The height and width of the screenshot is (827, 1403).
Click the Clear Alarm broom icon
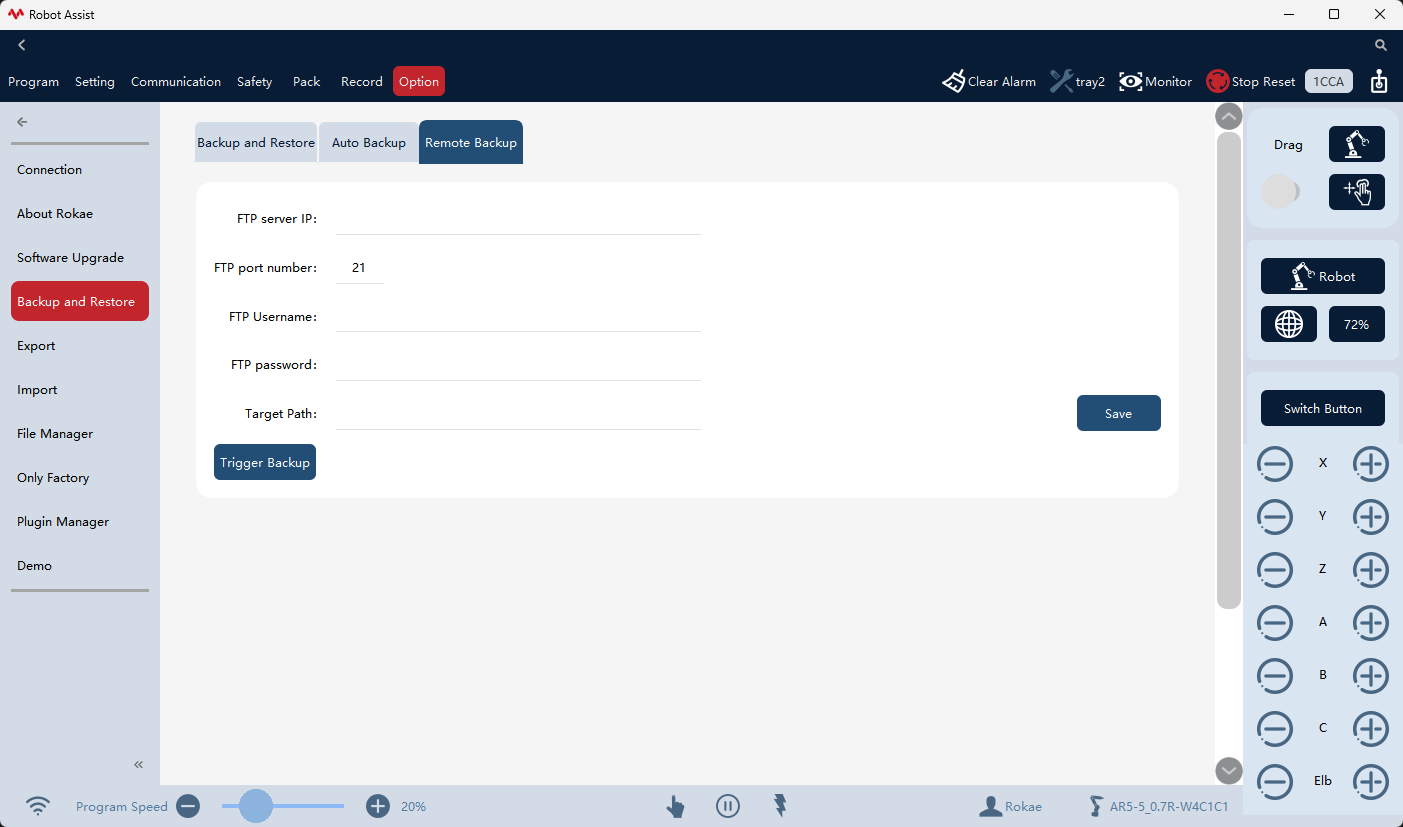click(953, 81)
